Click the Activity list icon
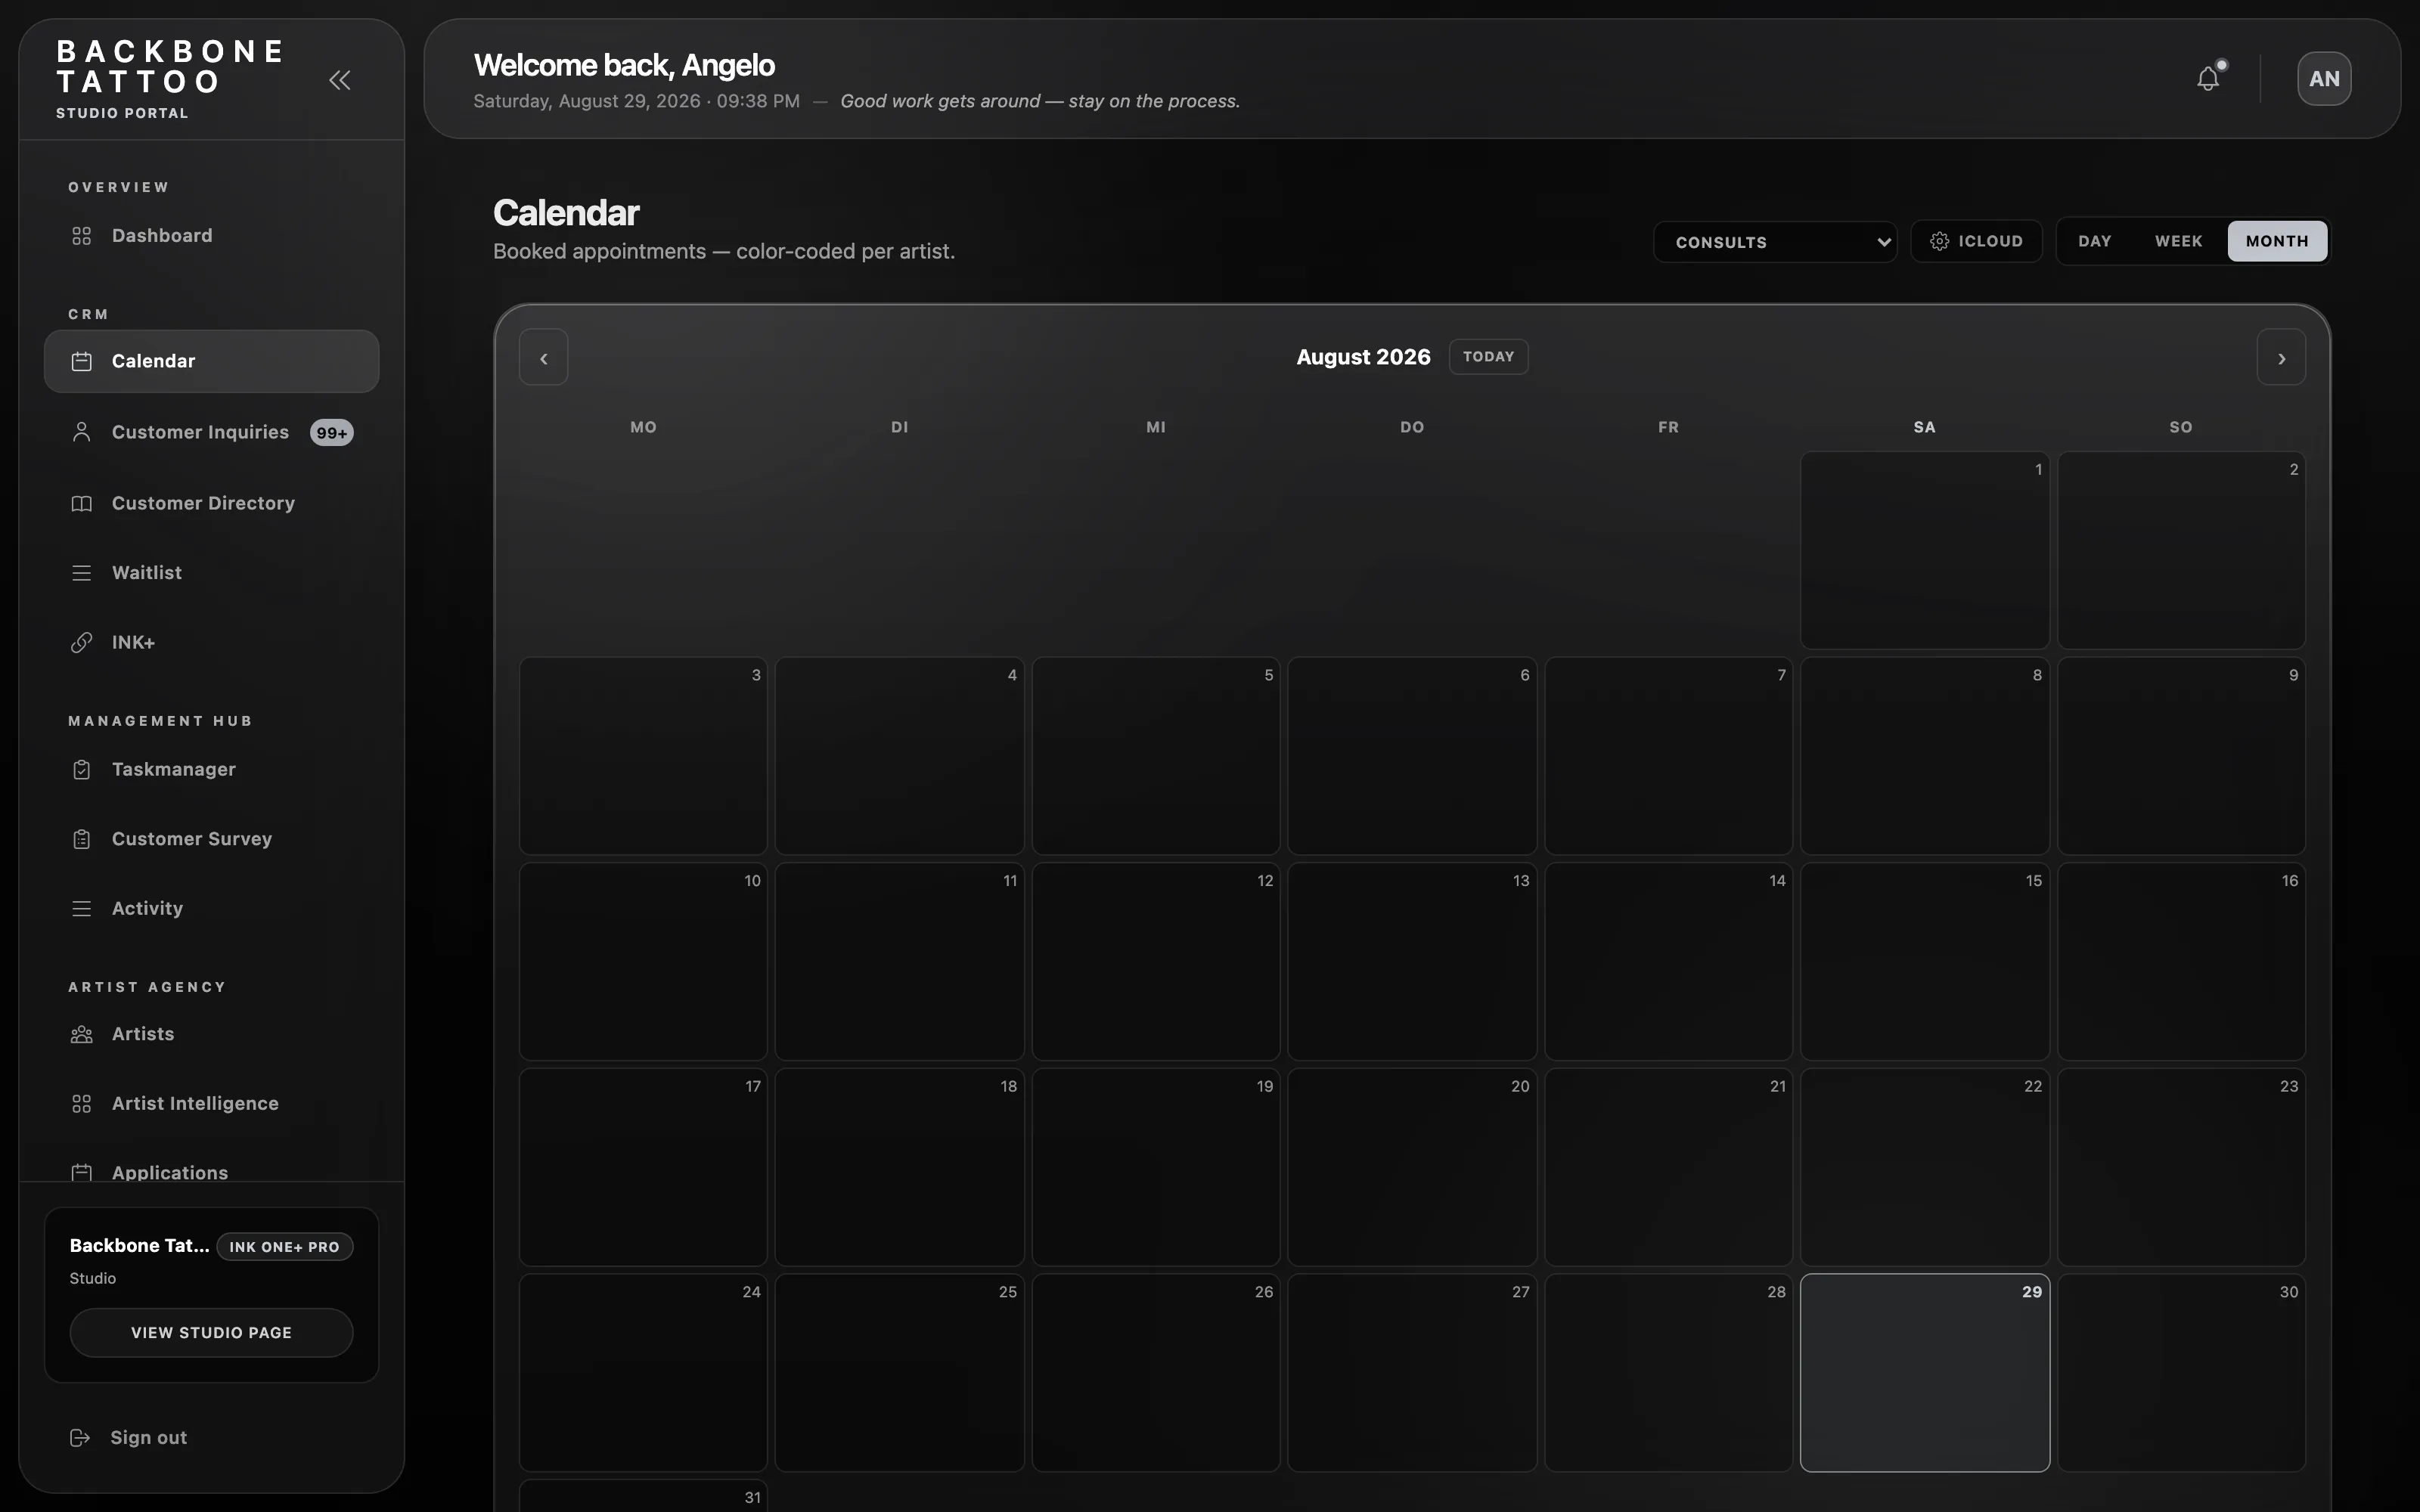This screenshot has height=1512, width=2420. pyautogui.click(x=82, y=908)
